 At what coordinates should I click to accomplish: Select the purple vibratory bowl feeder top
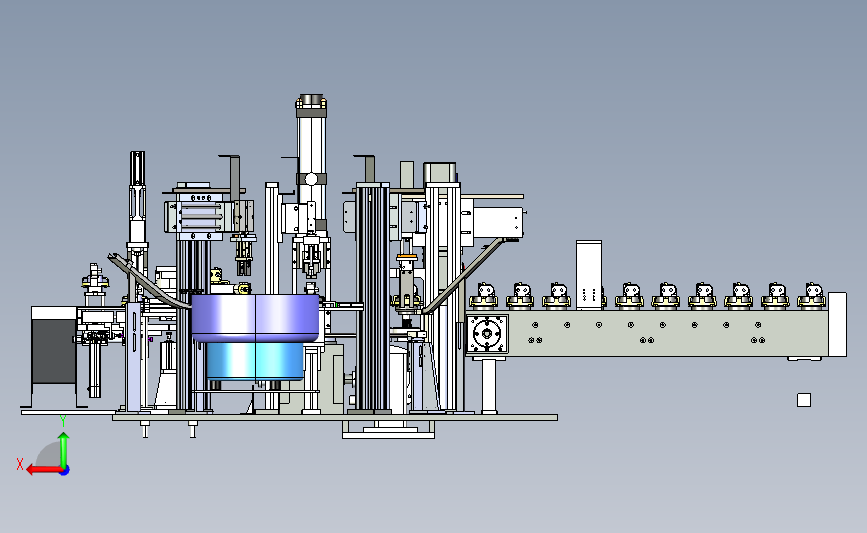coord(255,317)
